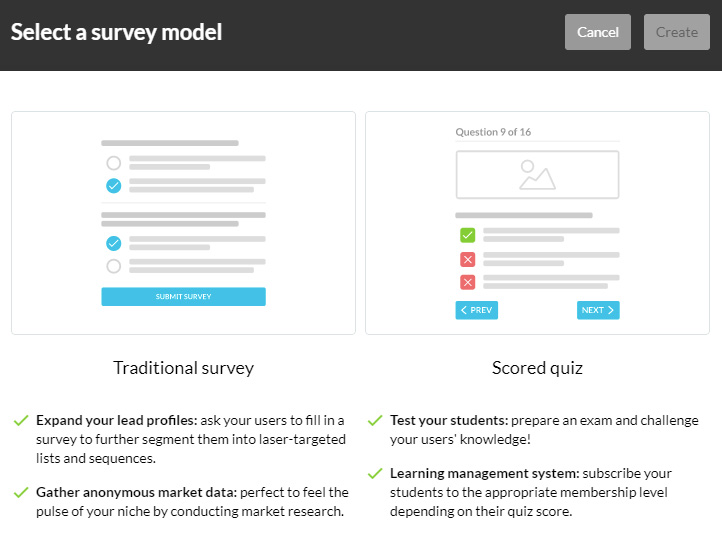Click the second red X answer box
Image resolution: width=722 pixels, height=556 pixels.
[467, 282]
